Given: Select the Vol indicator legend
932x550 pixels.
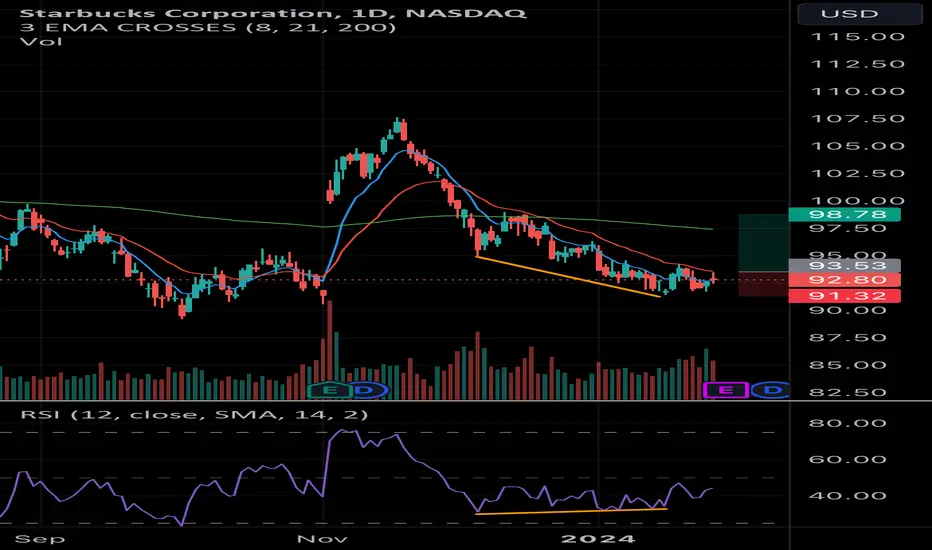Looking at the screenshot, I should coord(41,42).
